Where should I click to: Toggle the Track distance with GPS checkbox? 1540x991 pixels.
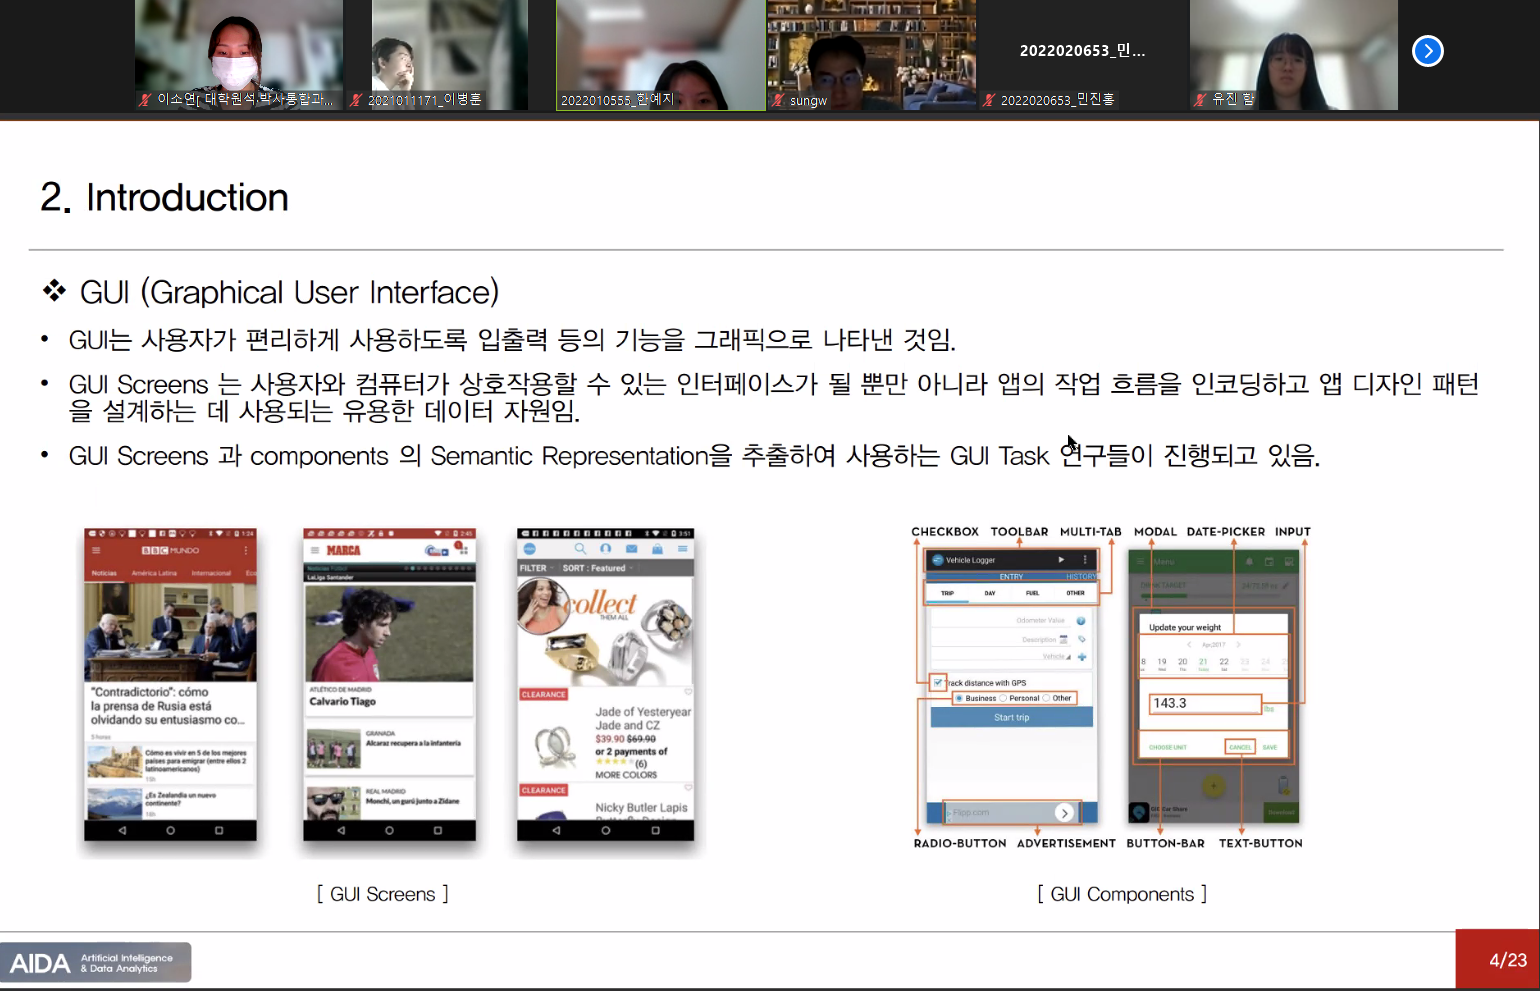[938, 683]
